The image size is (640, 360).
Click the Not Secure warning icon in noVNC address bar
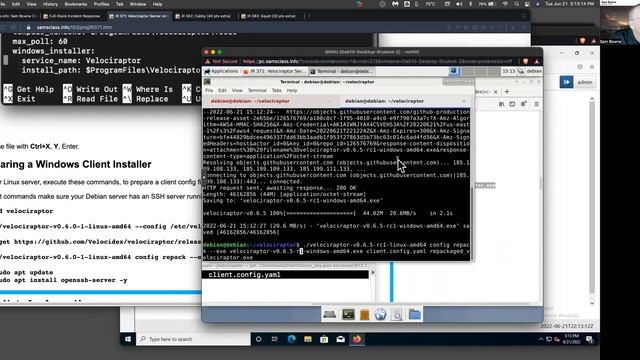coord(207,61)
